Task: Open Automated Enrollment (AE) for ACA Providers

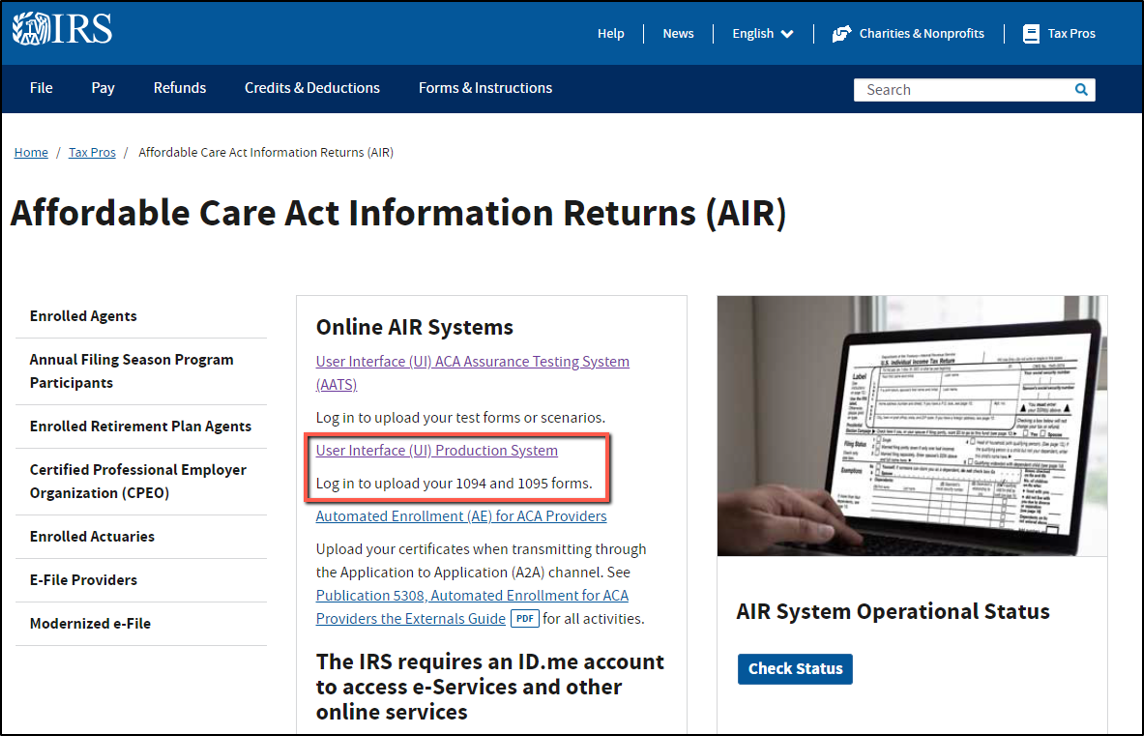Action: [x=461, y=516]
